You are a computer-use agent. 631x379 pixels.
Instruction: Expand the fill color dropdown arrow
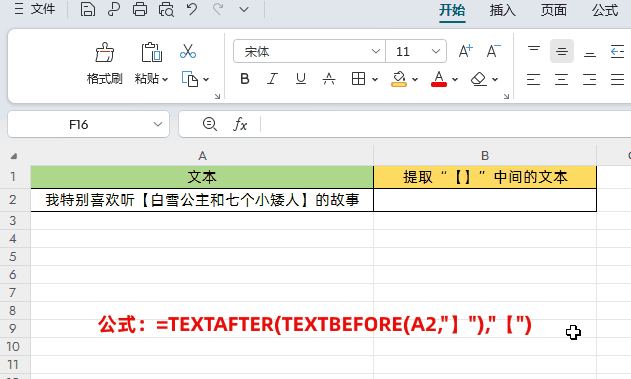[x=415, y=80]
